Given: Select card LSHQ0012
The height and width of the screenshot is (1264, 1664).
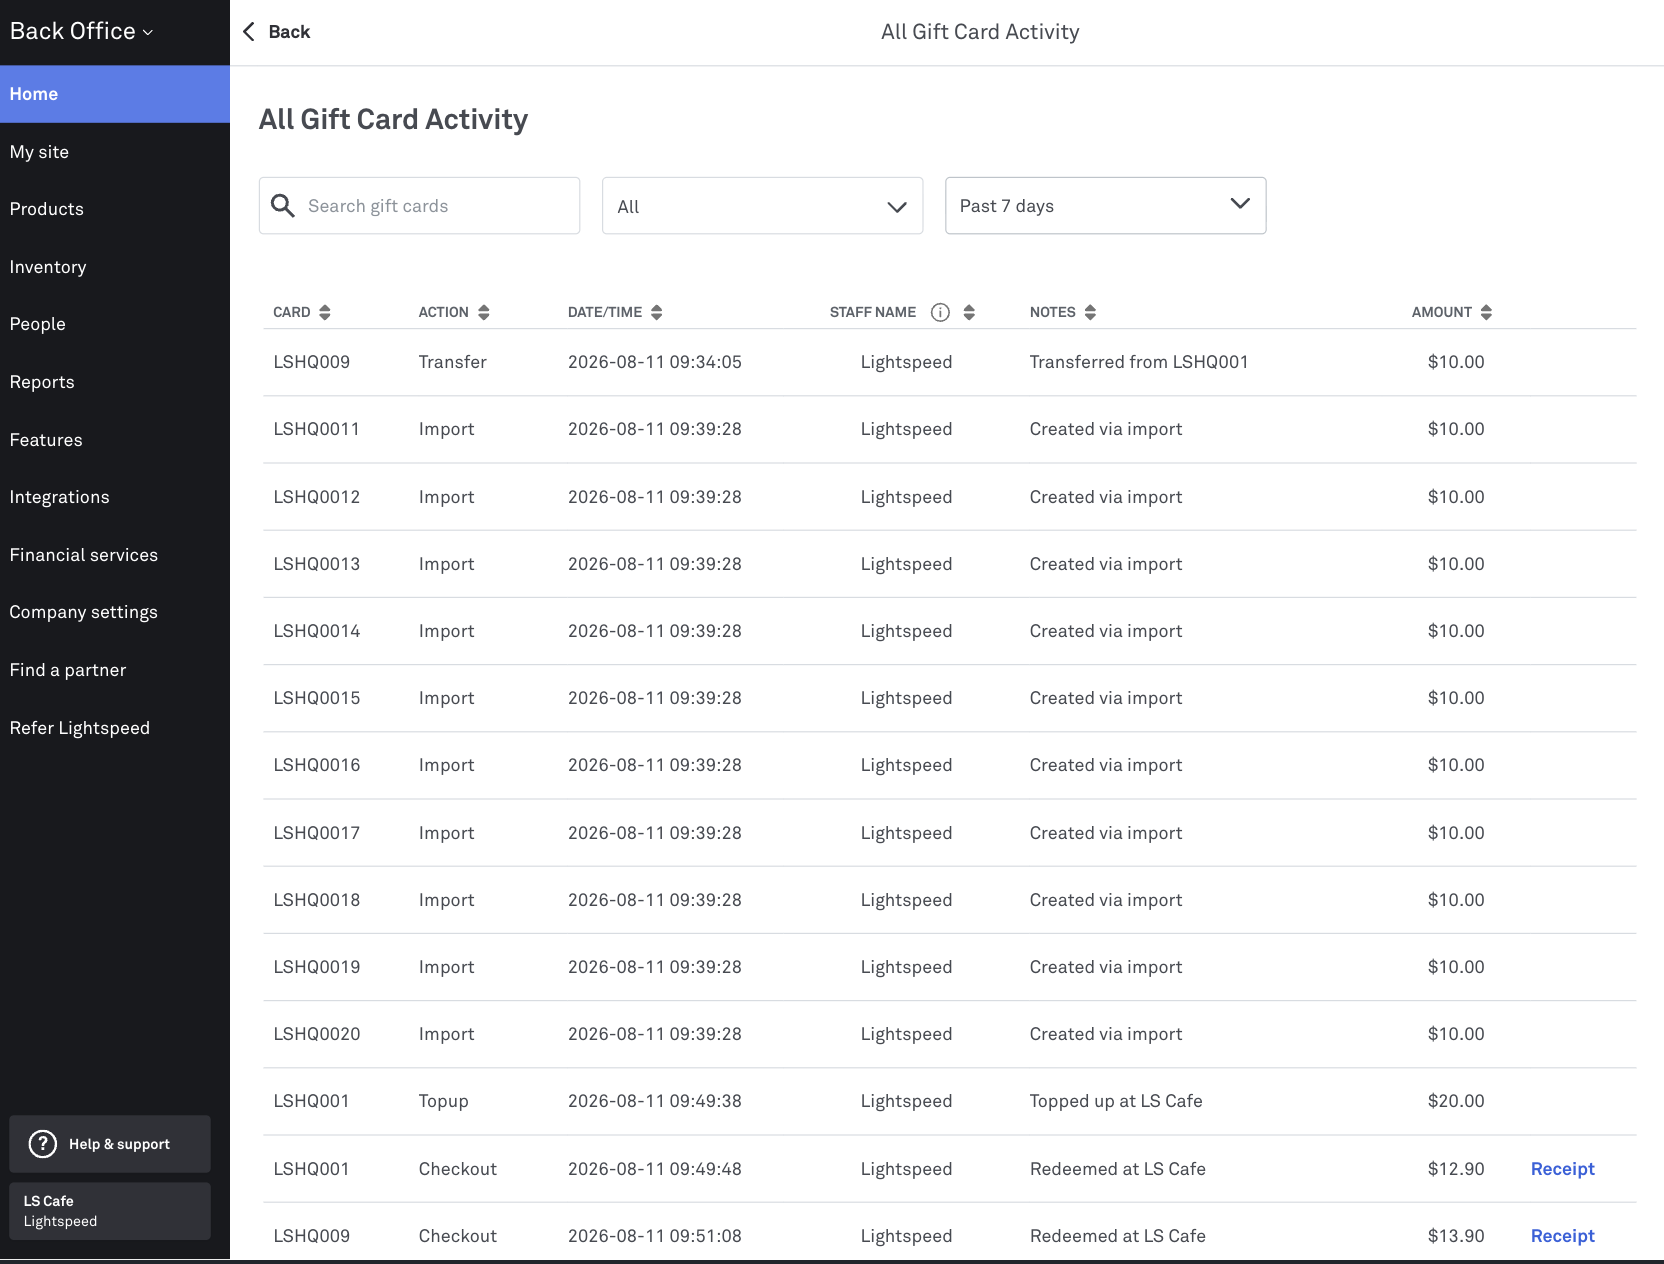Looking at the screenshot, I should coord(316,497).
